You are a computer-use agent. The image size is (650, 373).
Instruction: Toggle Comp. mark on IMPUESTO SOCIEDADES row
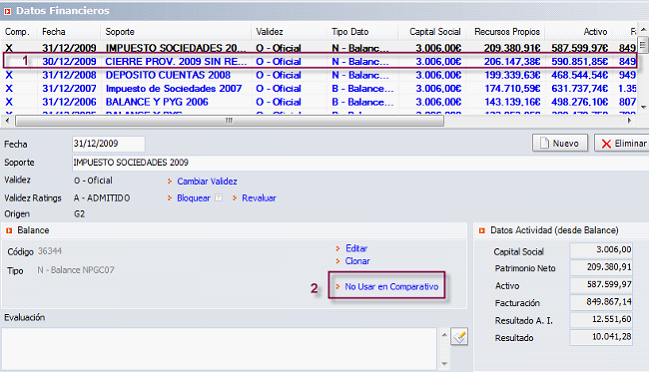(9, 48)
